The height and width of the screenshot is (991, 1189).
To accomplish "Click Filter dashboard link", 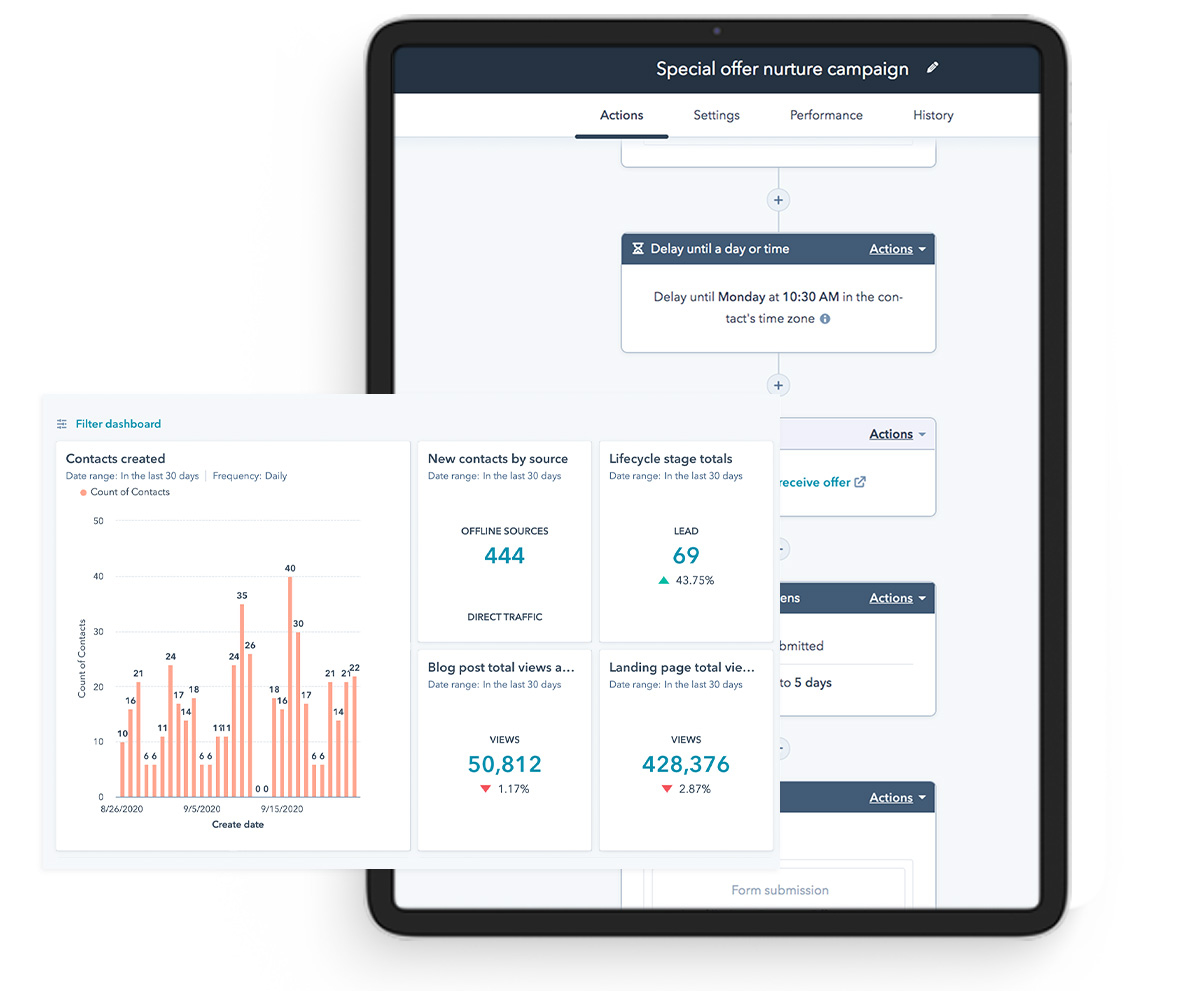I will [x=118, y=424].
